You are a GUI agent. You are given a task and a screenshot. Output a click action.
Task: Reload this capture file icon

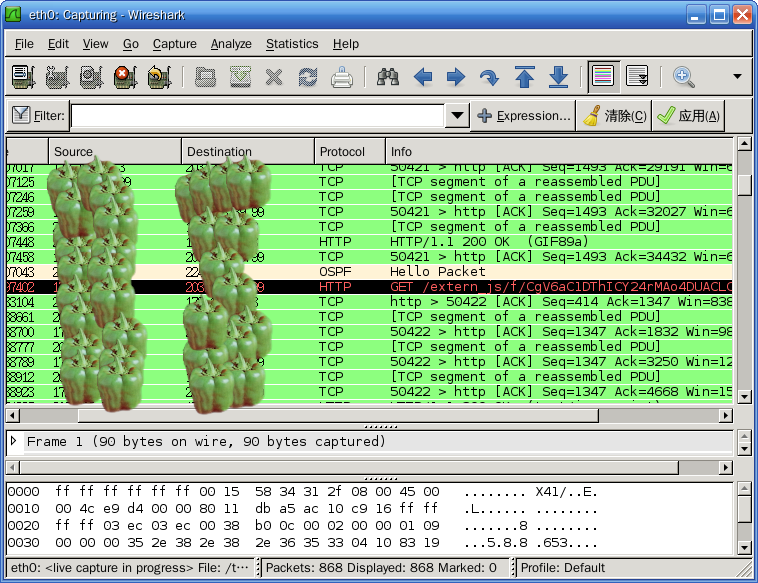pyautogui.click(x=307, y=77)
